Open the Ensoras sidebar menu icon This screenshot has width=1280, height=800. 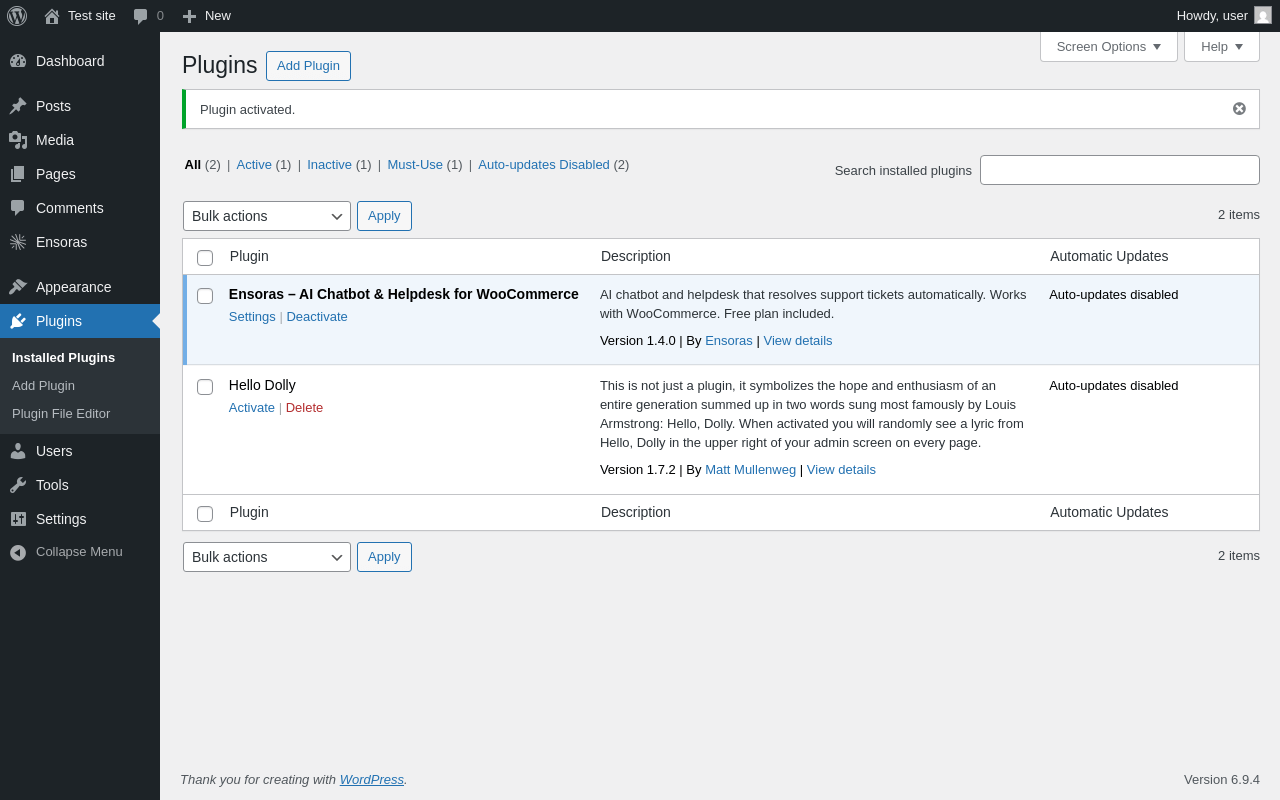click(18, 242)
